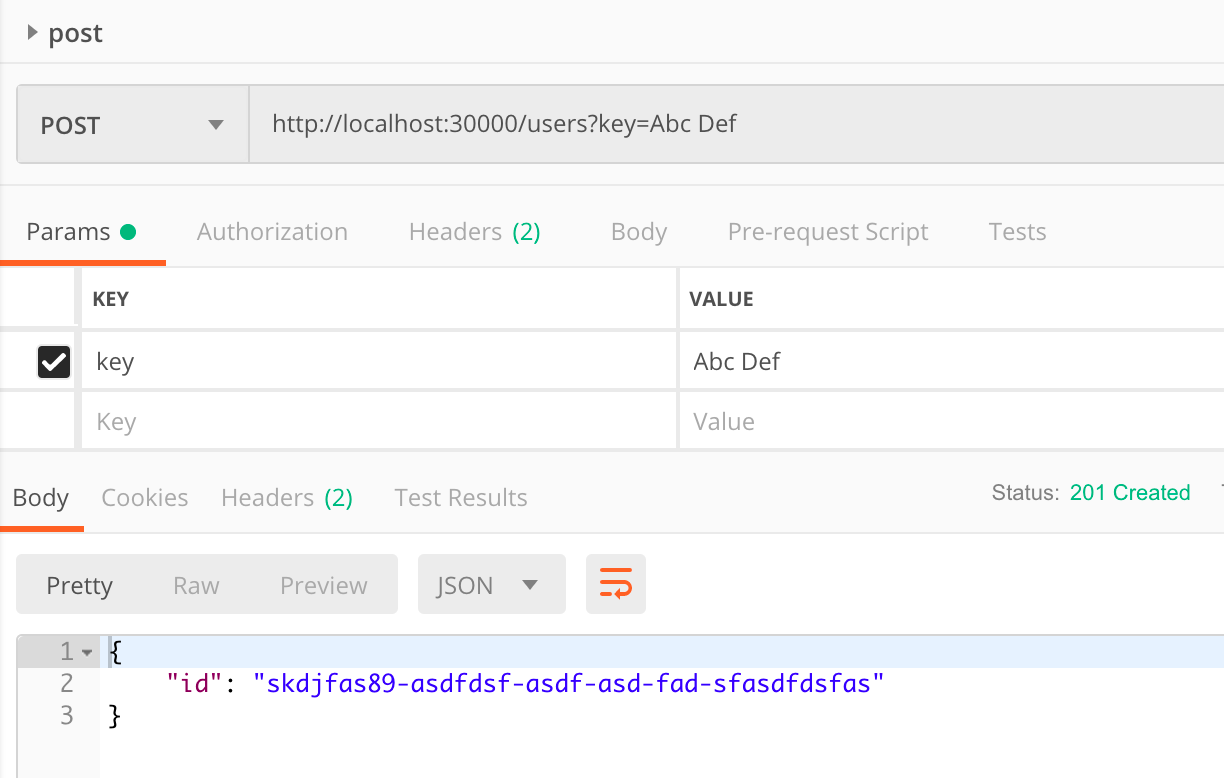Open the request Headers tab
1224x778 pixels.
tap(474, 231)
